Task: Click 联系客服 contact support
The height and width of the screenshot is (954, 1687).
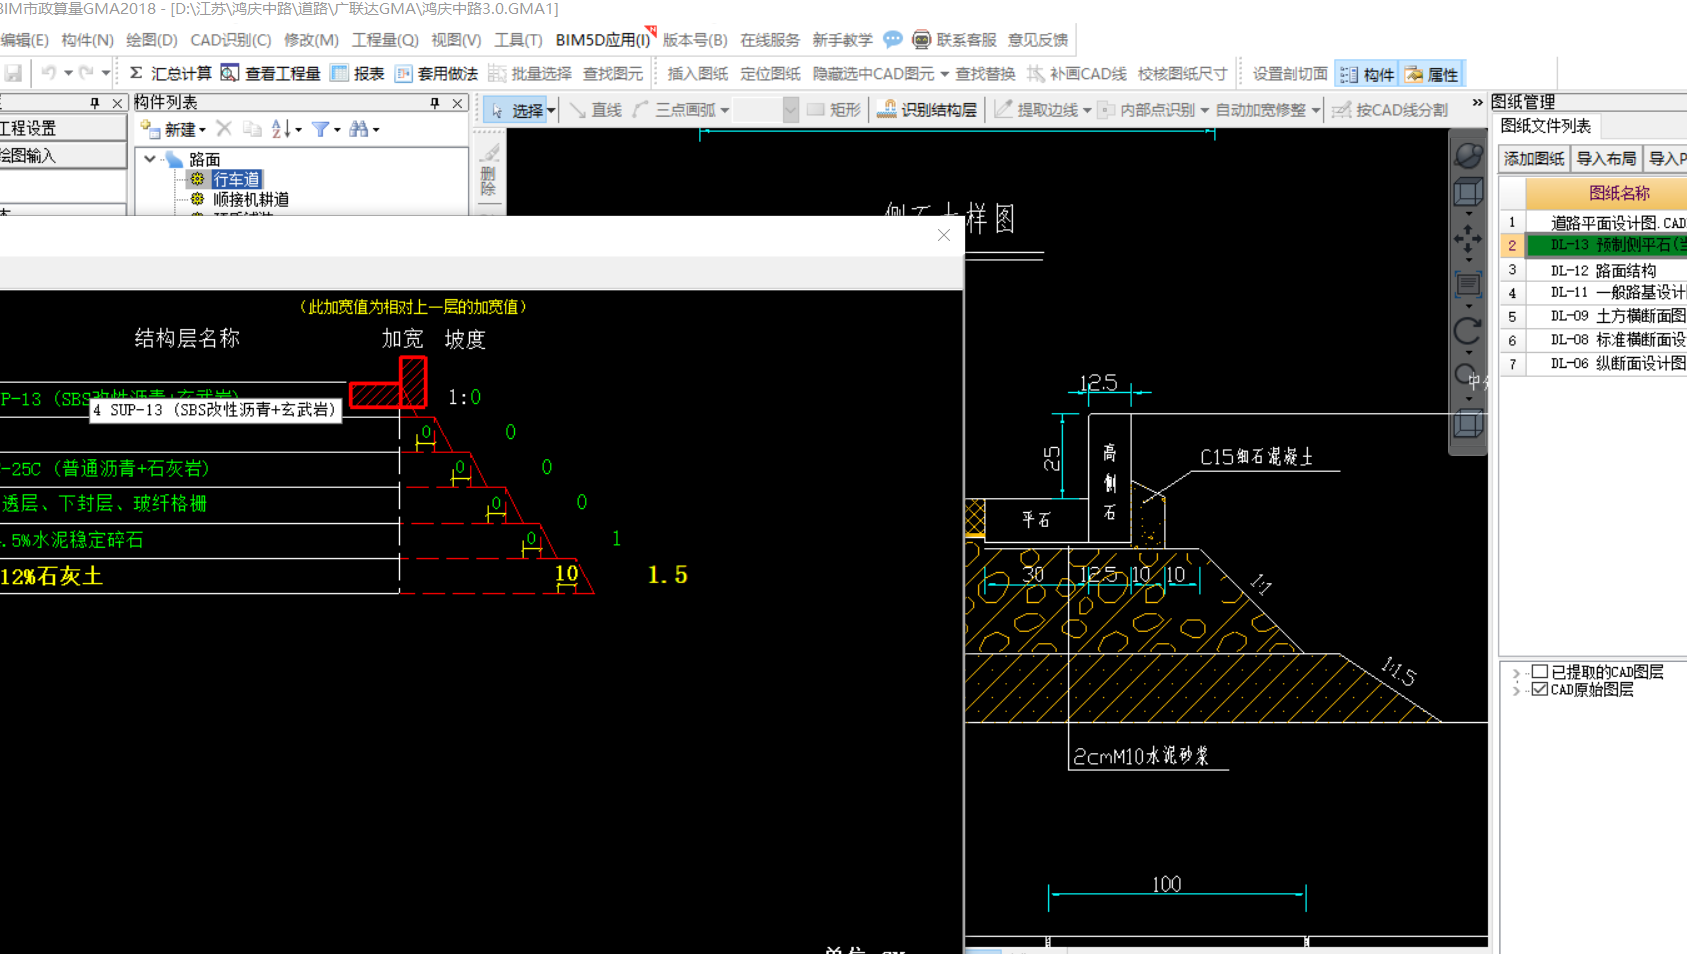Action: (955, 40)
